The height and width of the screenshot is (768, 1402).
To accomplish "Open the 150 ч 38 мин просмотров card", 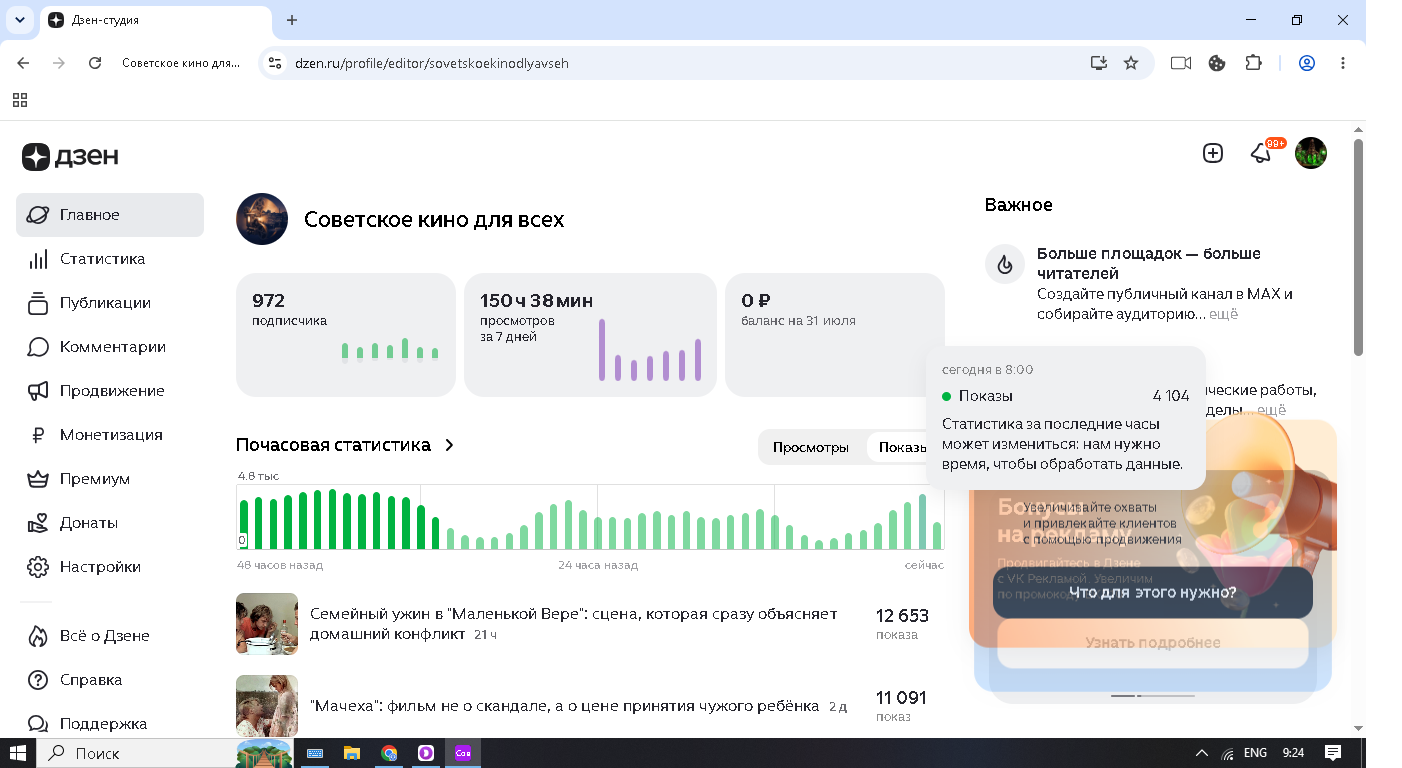I will pyautogui.click(x=590, y=335).
